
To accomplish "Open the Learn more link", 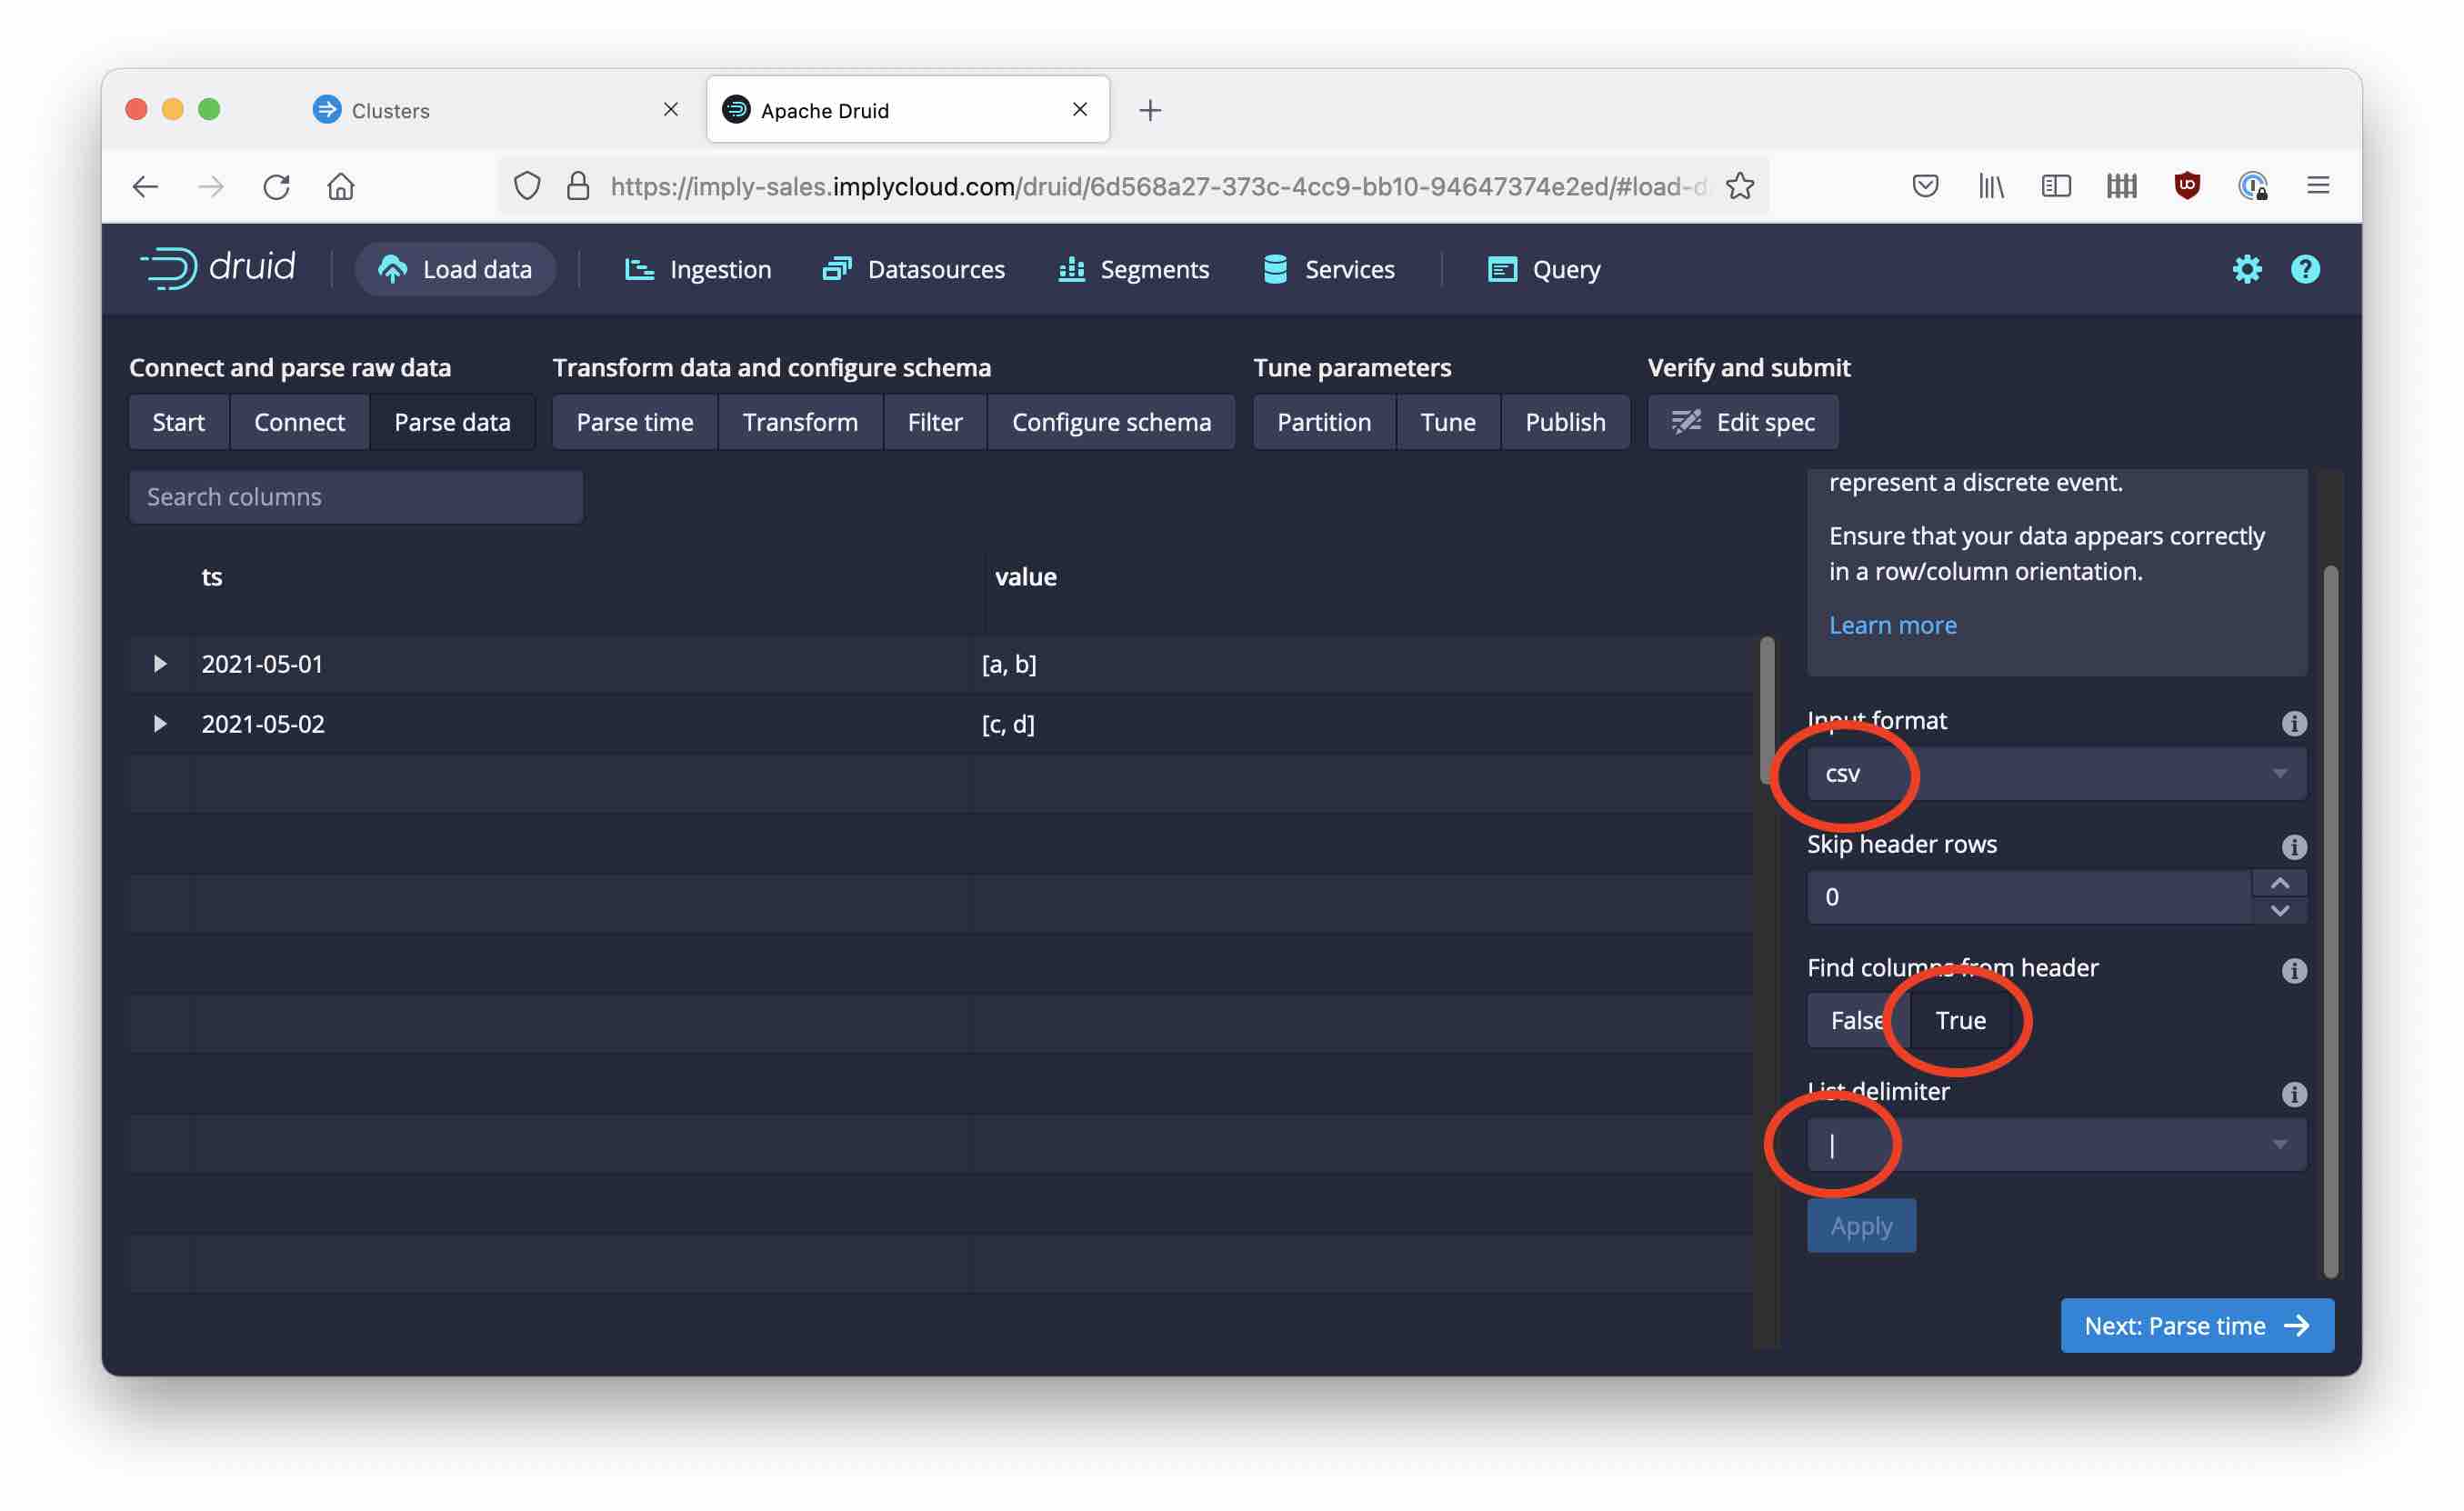I will [x=1892, y=624].
